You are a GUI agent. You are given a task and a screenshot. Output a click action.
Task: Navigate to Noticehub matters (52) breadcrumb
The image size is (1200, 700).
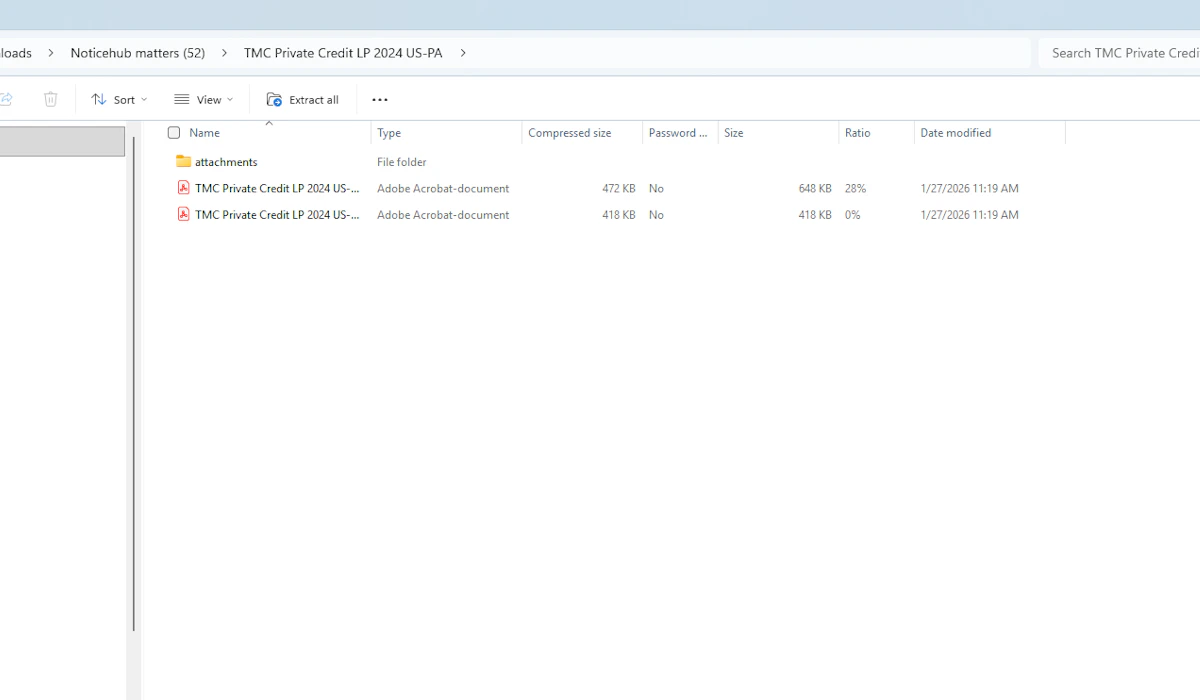point(137,53)
